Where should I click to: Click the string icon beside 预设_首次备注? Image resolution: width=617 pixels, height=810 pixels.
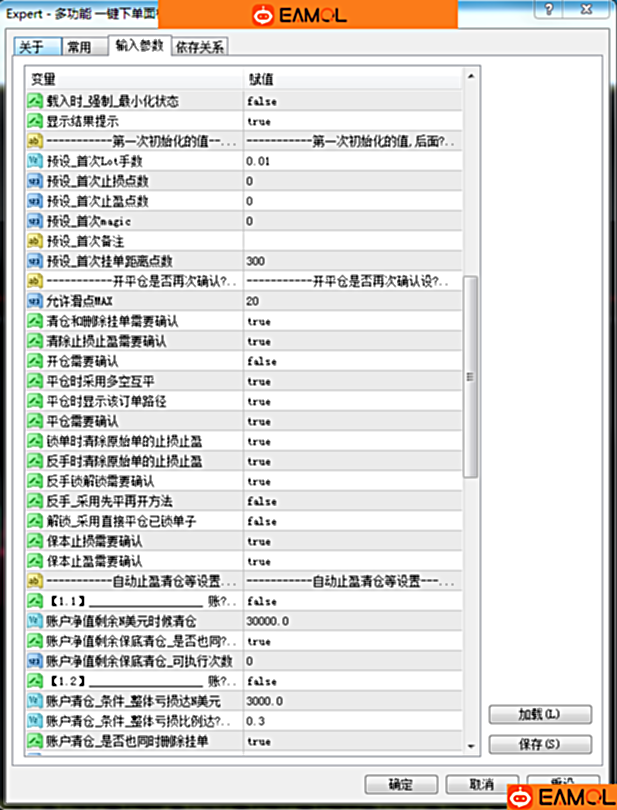click(34, 241)
